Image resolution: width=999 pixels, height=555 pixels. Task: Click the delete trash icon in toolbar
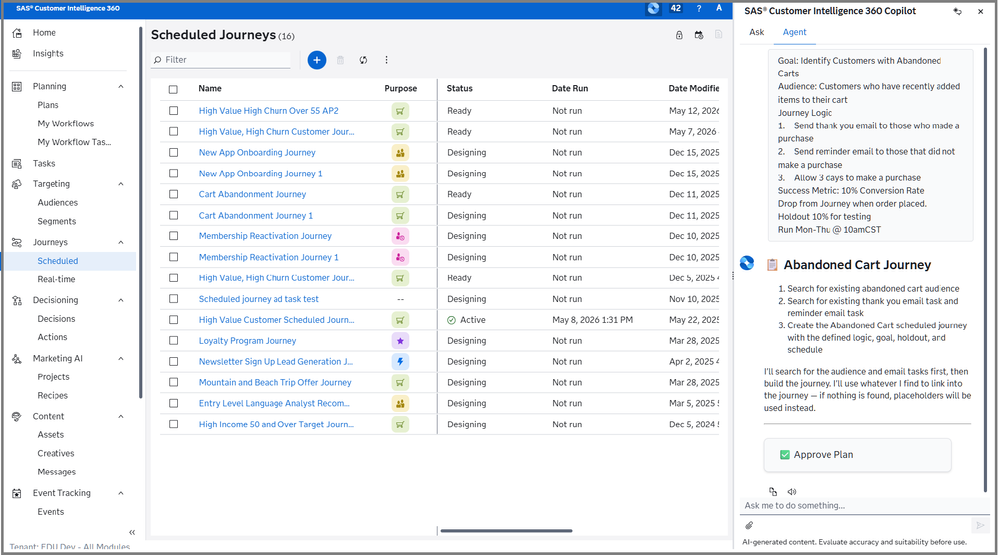[x=340, y=60]
